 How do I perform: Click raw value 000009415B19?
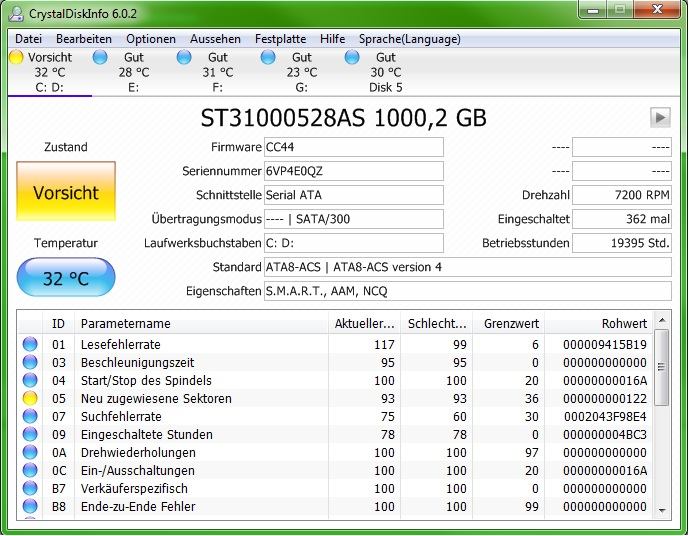(x=605, y=344)
